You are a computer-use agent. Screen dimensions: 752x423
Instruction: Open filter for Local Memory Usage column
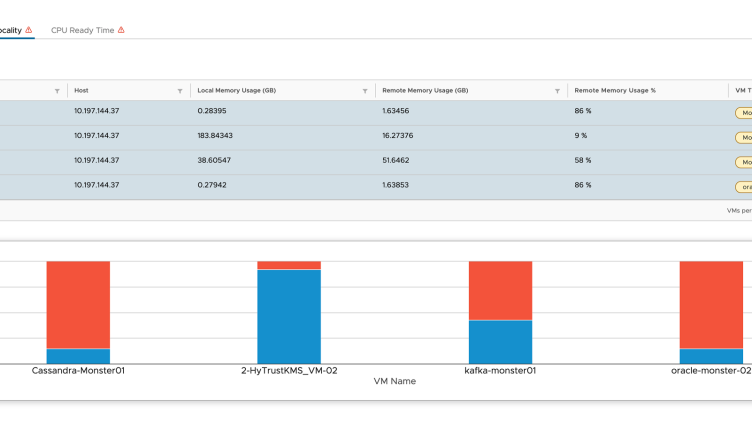pyautogui.click(x=365, y=91)
